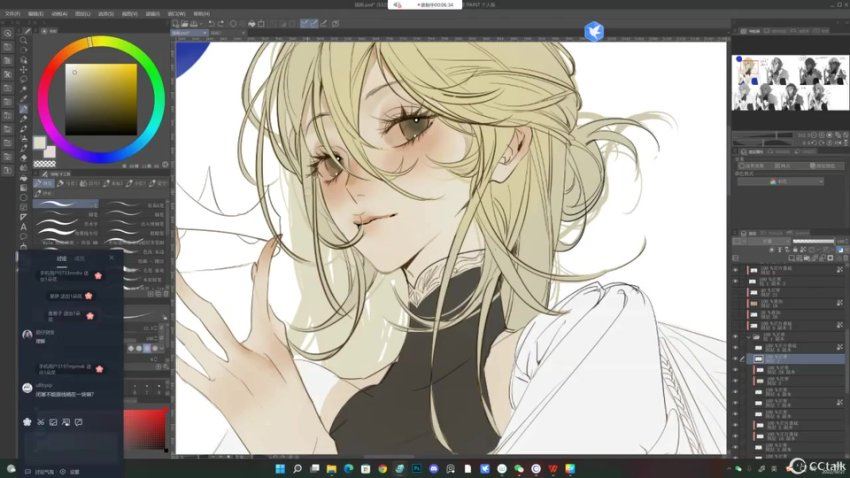Toggle the first snap button highlighted in command bar
This screenshot has width=850, height=478.
coord(305,23)
